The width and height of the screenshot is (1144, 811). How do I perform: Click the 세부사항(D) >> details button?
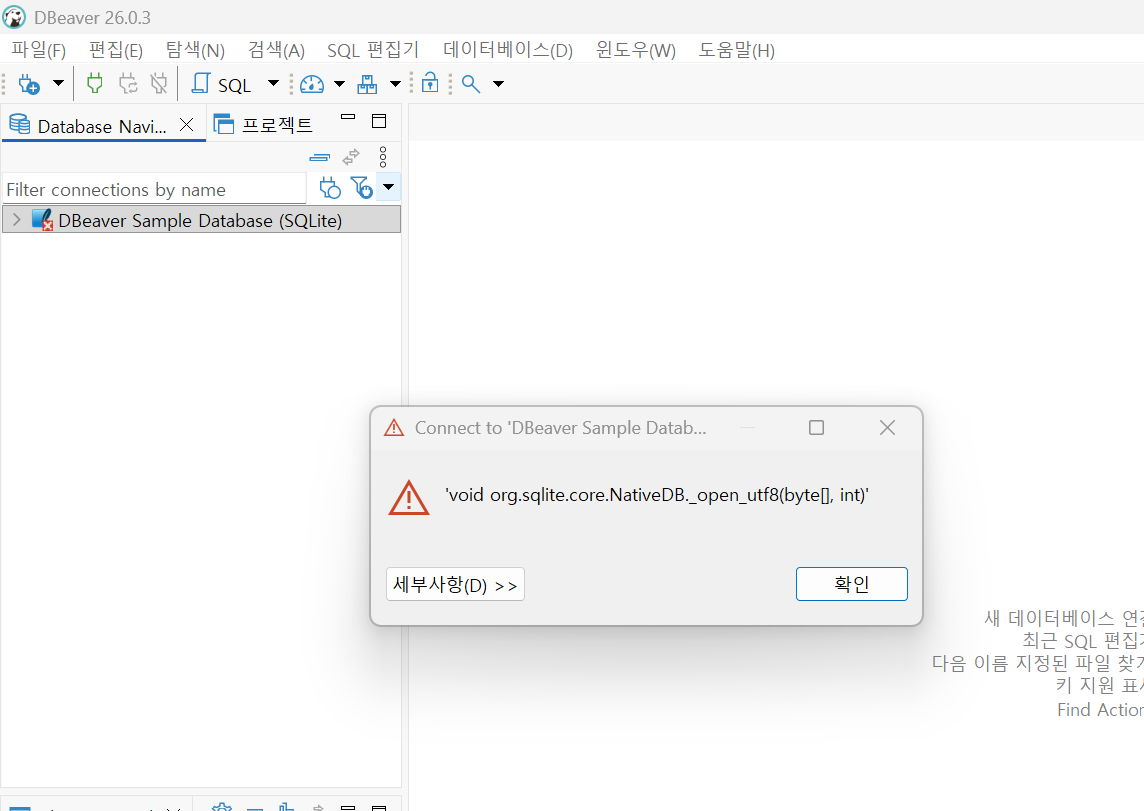click(455, 584)
